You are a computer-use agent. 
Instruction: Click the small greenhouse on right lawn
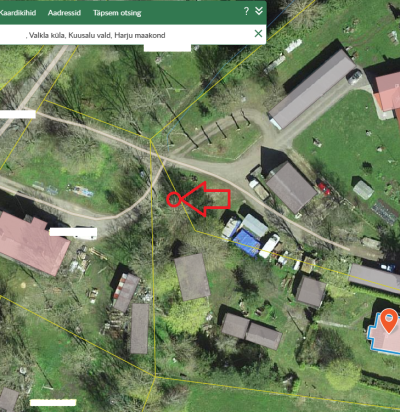point(363,190)
